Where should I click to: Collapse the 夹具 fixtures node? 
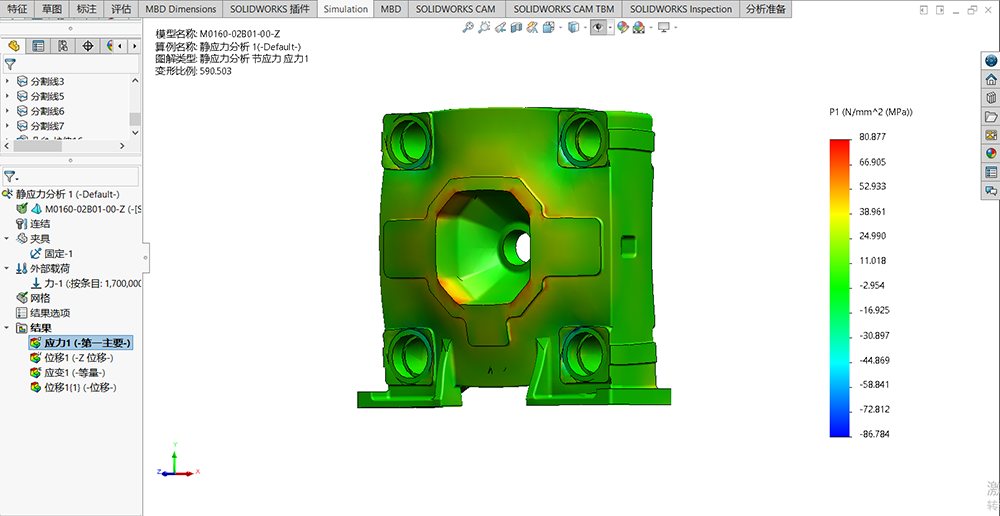pyautogui.click(x=8, y=238)
